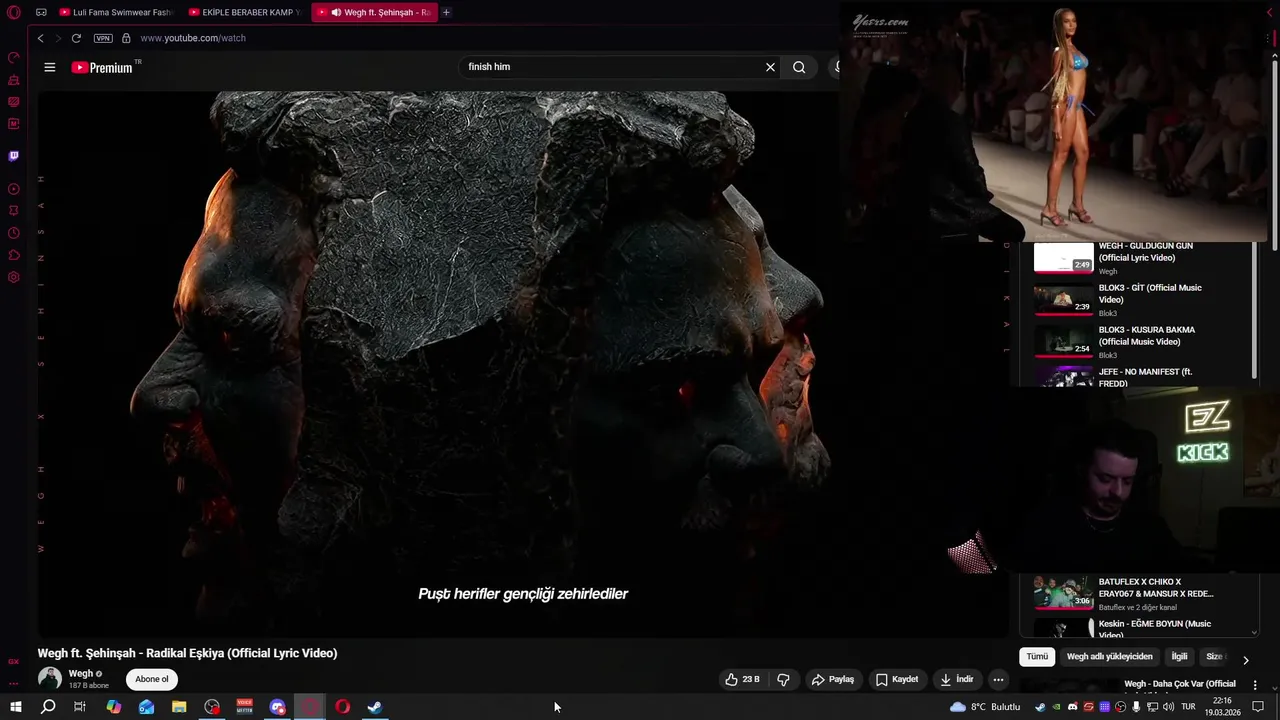Show more filter chips with right arrow

click(x=1245, y=660)
